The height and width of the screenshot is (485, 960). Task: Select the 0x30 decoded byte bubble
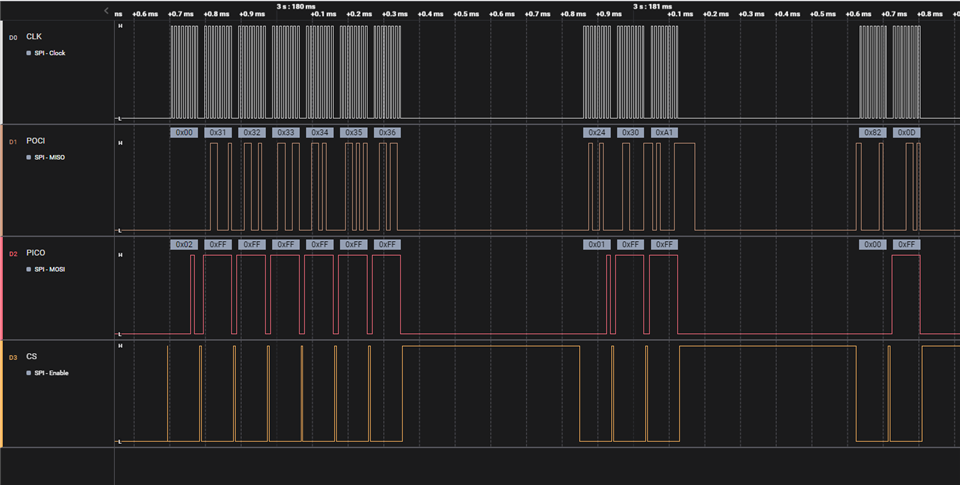pos(631,132)
